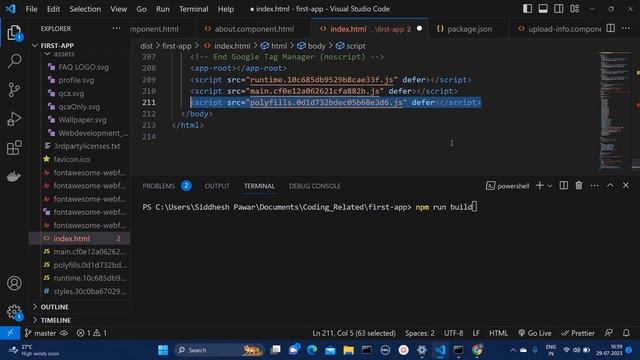Open Customize Layout icon
The width and height of the screenshot is (640, 360).
pyautogui.click(x=575, y=9)
